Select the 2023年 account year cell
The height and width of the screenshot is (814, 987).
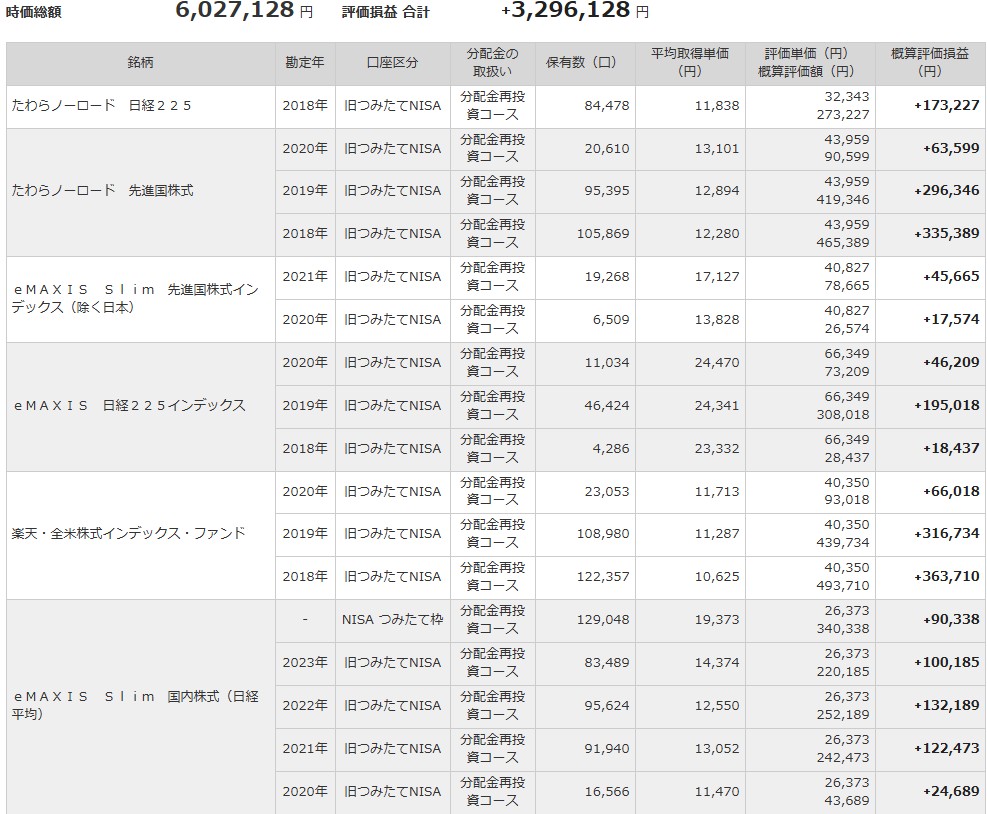304,663
